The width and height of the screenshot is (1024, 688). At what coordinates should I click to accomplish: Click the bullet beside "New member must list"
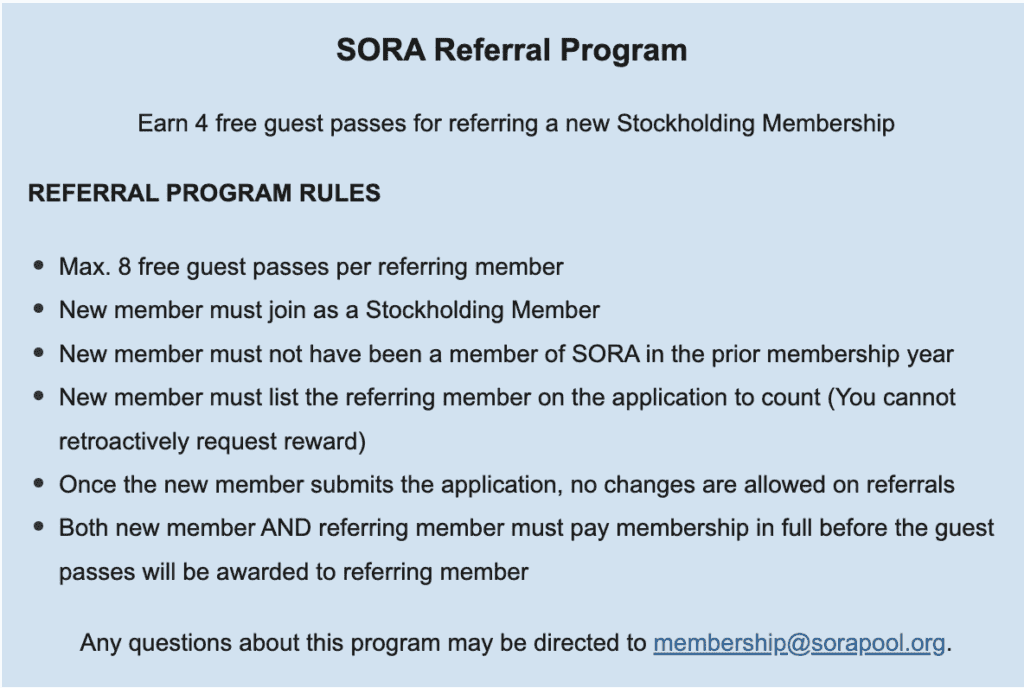point(38,398)
